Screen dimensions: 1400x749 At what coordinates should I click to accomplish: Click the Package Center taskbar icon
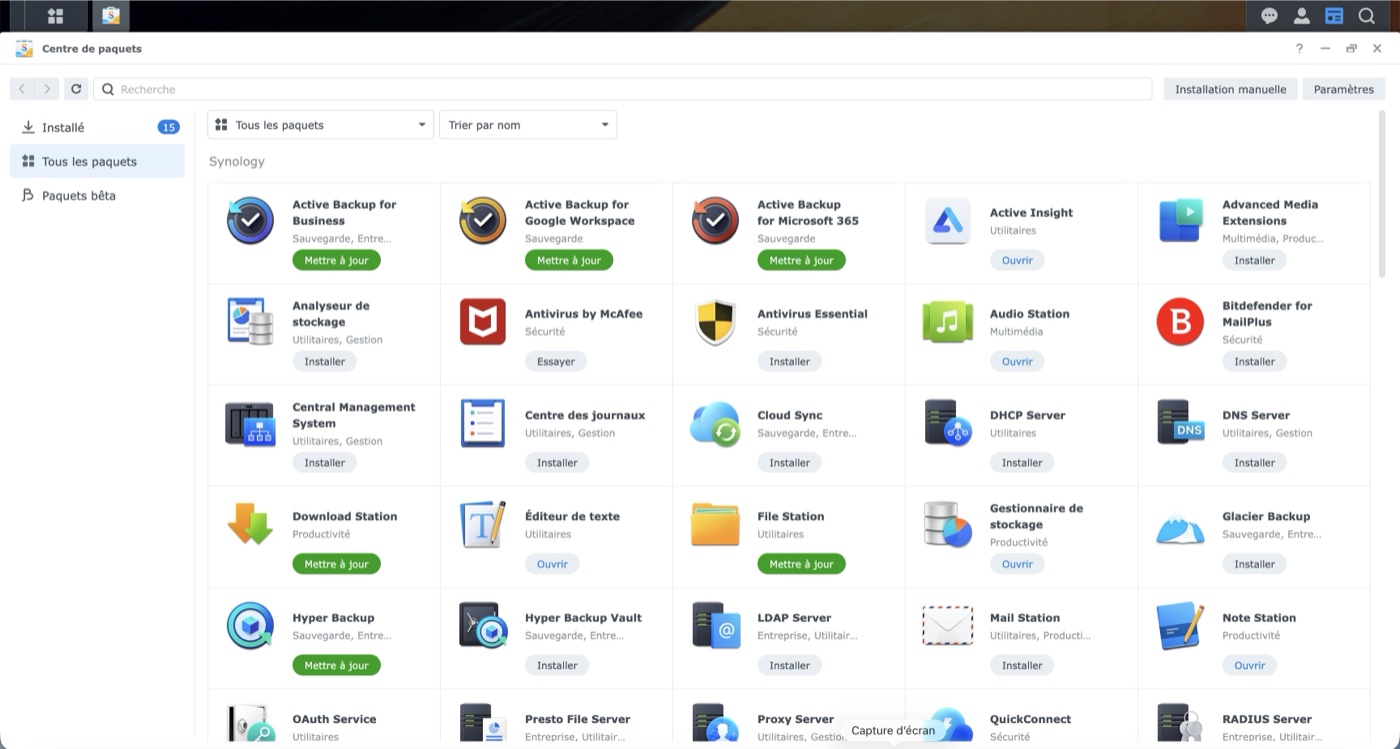pyautogui.click(x=110, y=16)
